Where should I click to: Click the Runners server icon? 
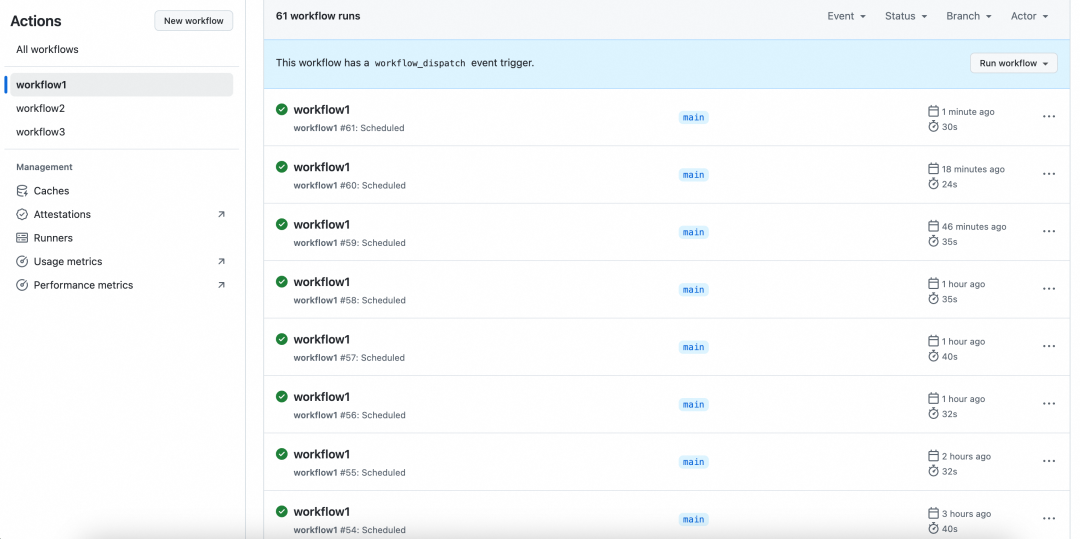point(22,238)
